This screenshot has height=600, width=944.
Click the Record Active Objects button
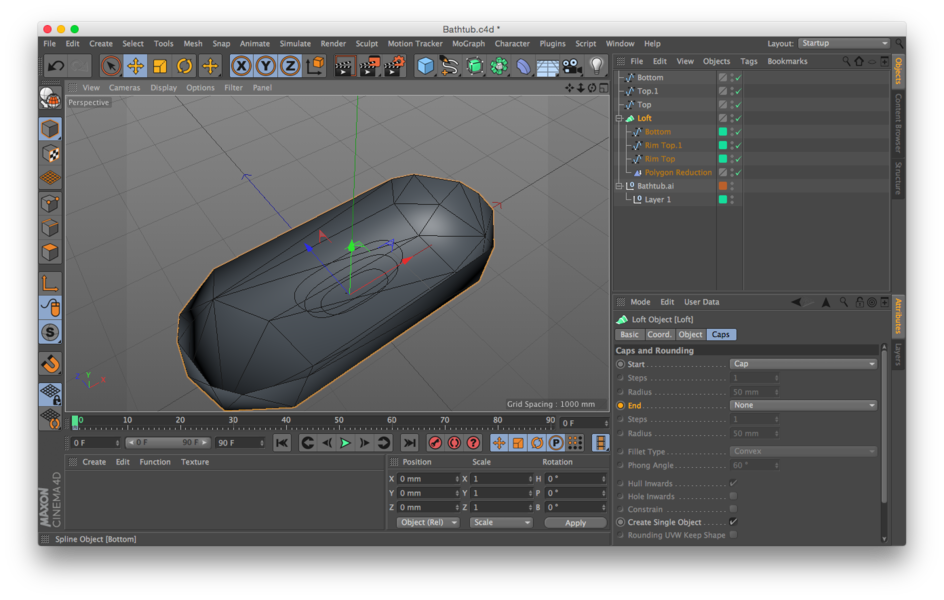click(435, 444)
